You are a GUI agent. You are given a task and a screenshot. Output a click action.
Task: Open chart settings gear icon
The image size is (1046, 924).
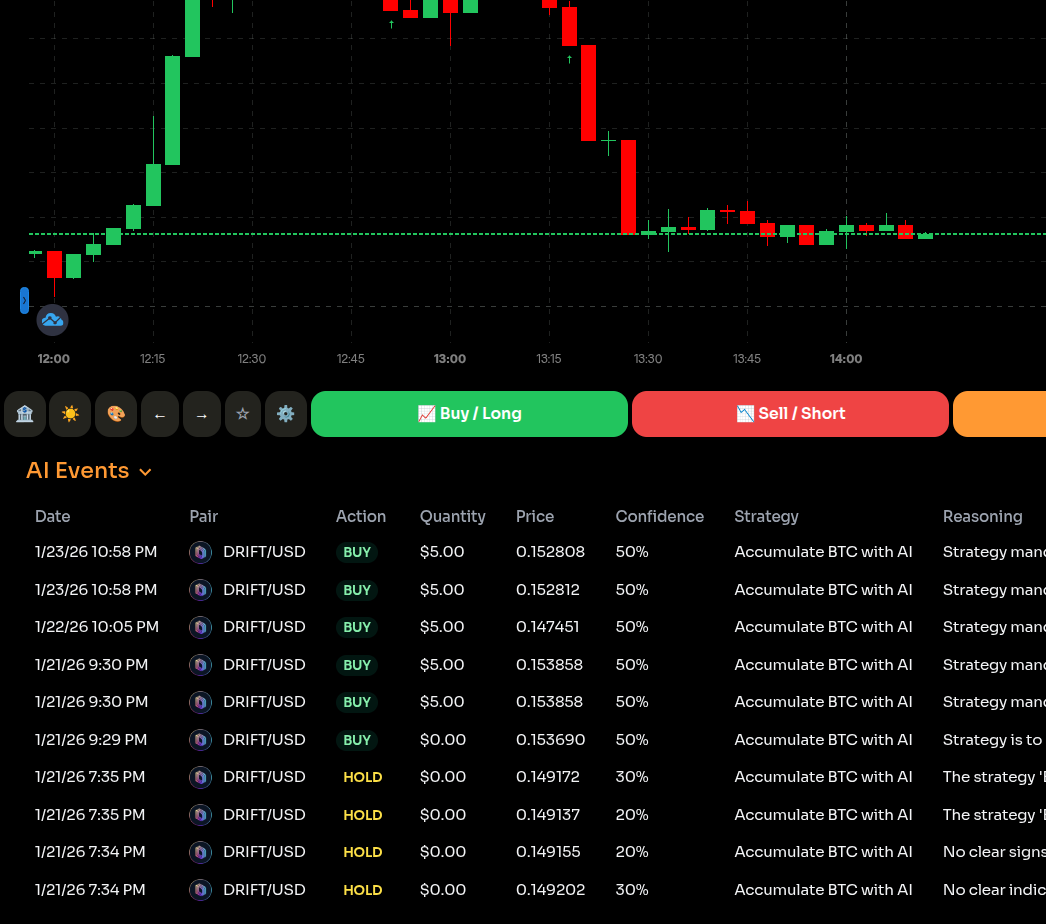click(286, 414)
